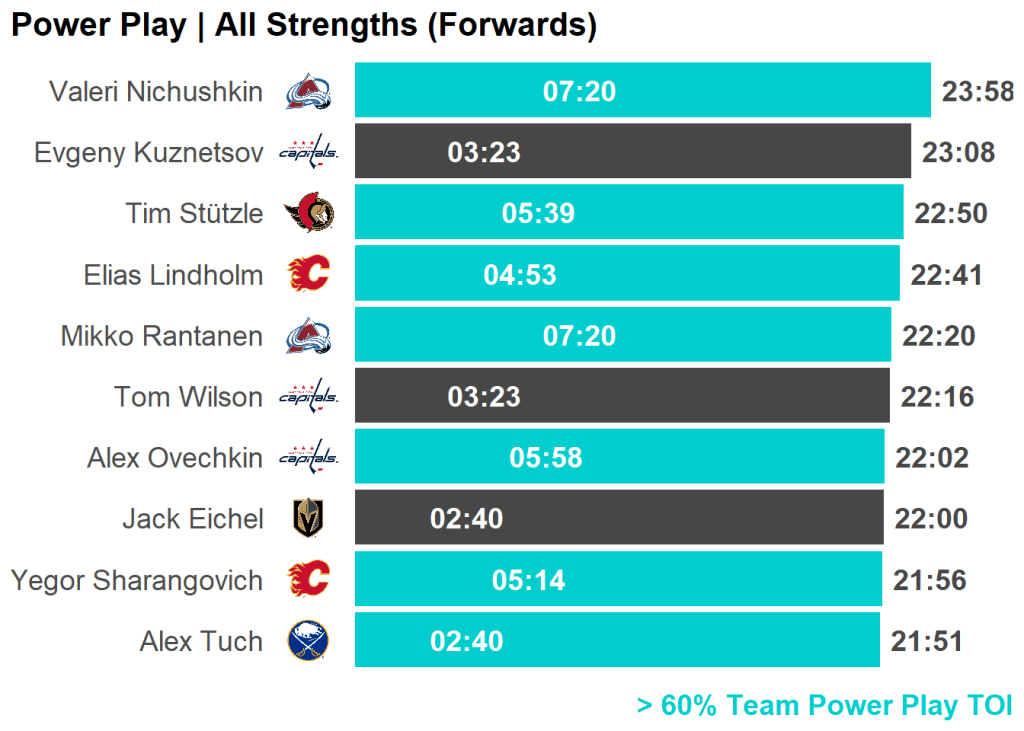Click the chart title 'Power Play | All Strengths (Forwards)'
Viewport: 1024px width, 731px height.
[304, 26]
